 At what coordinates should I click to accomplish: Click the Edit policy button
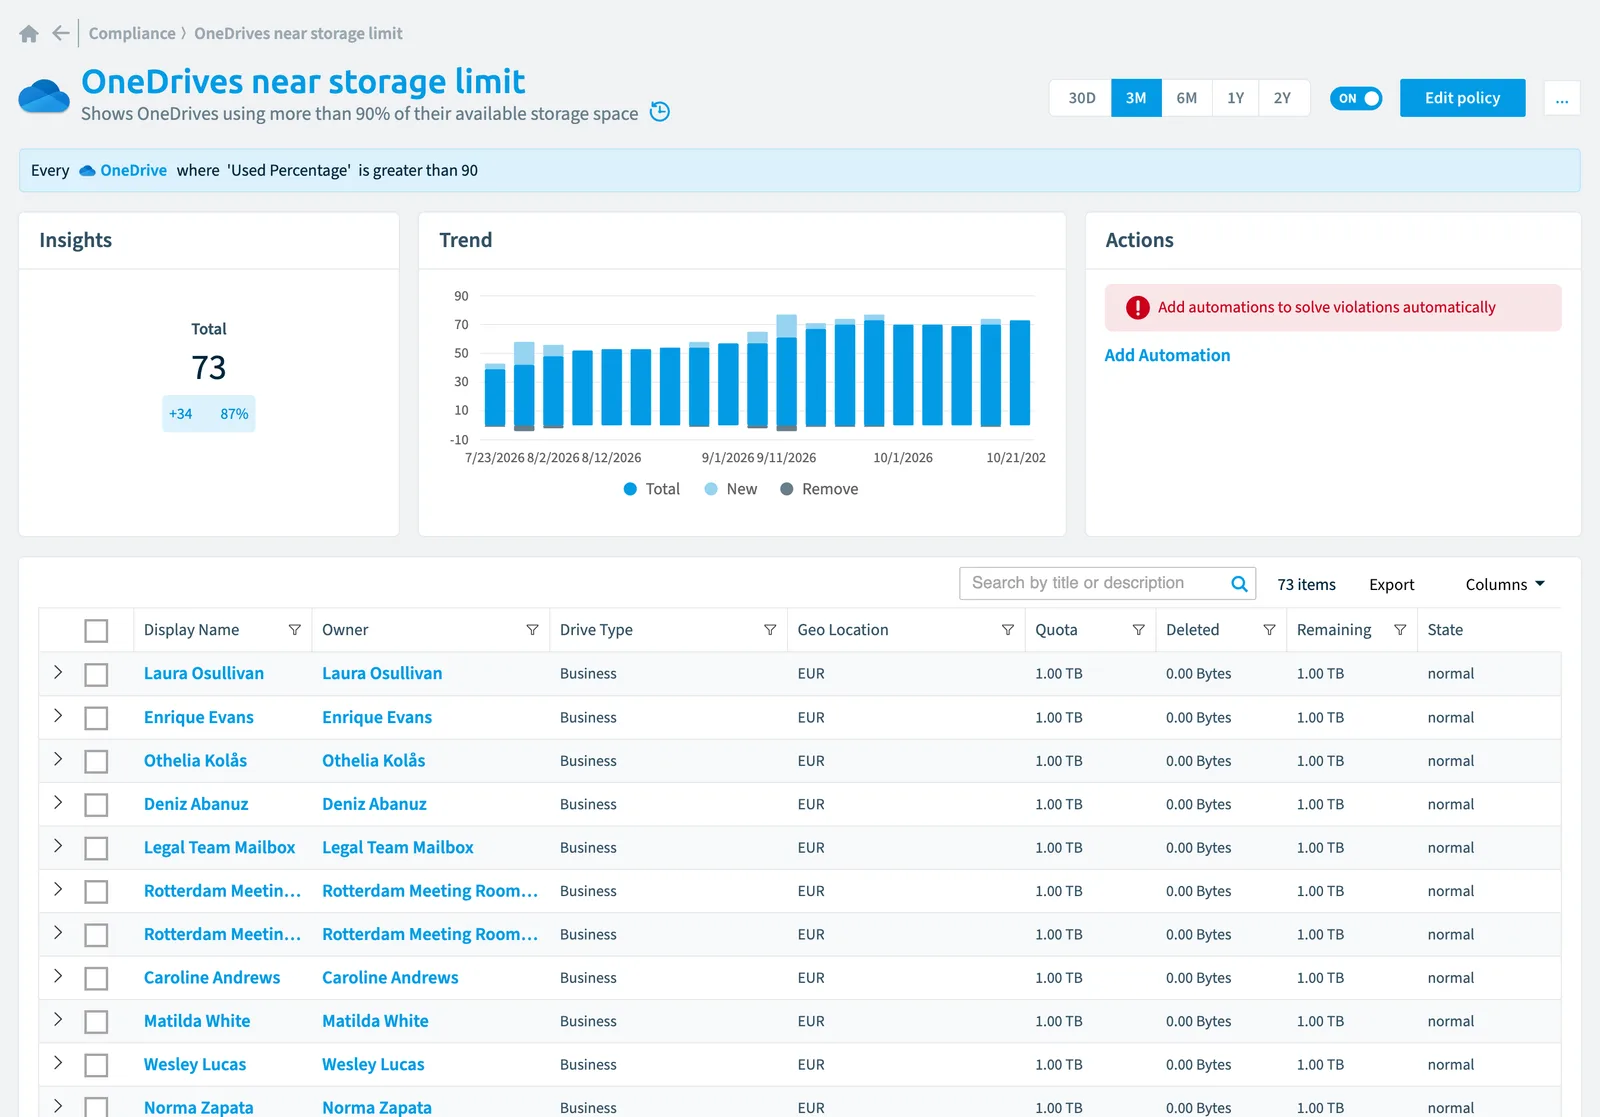pyautogui.click(x=1462, y=98)
